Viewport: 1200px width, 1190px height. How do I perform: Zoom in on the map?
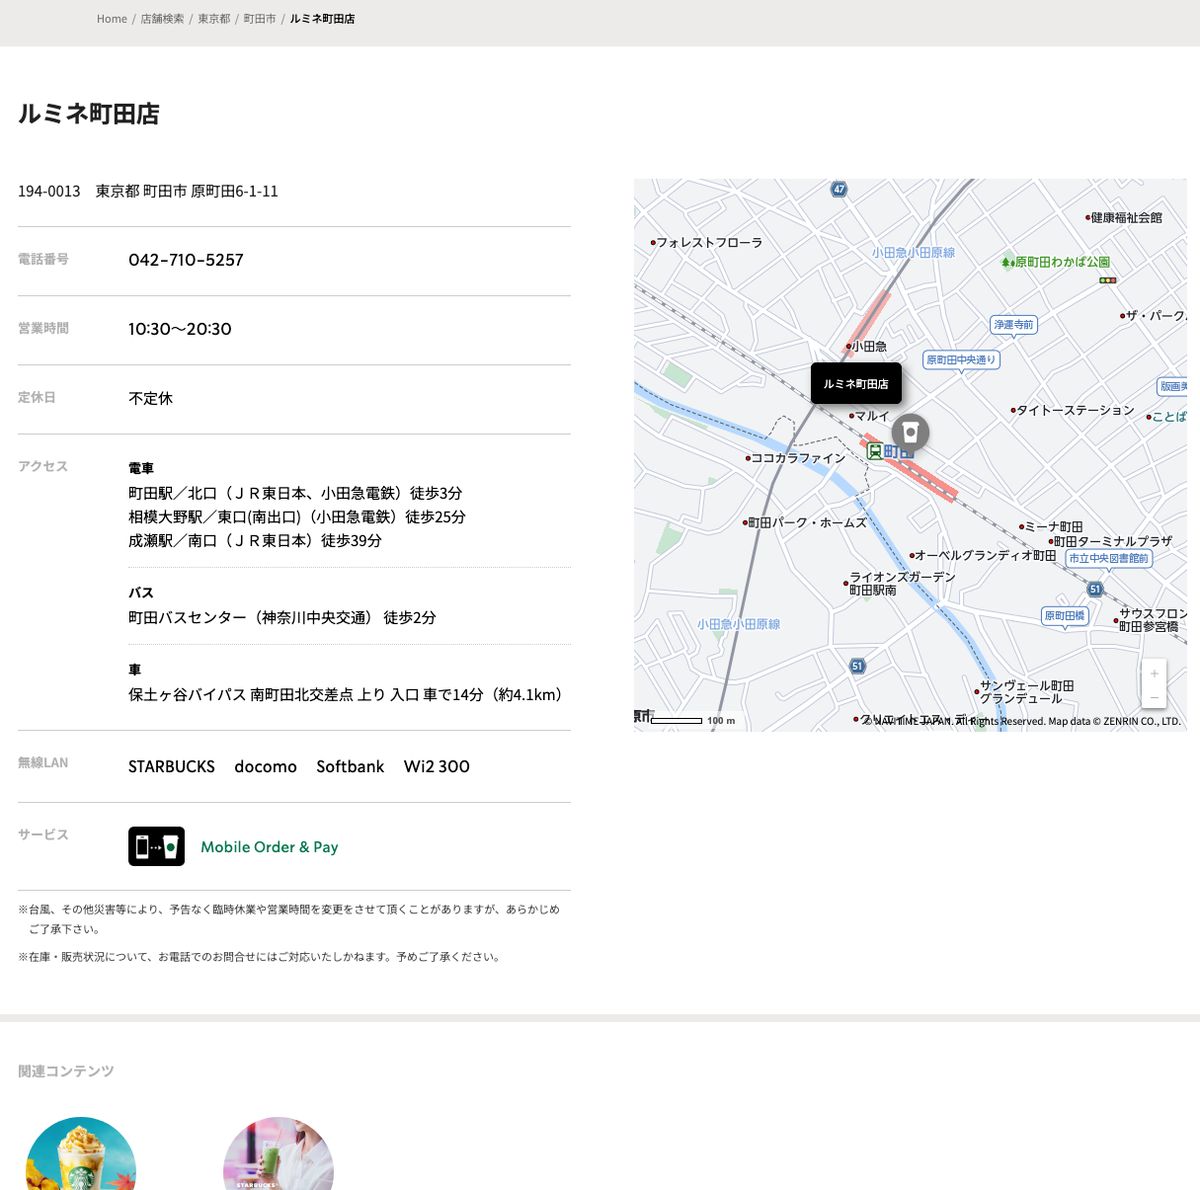(x=1154, y=674)
